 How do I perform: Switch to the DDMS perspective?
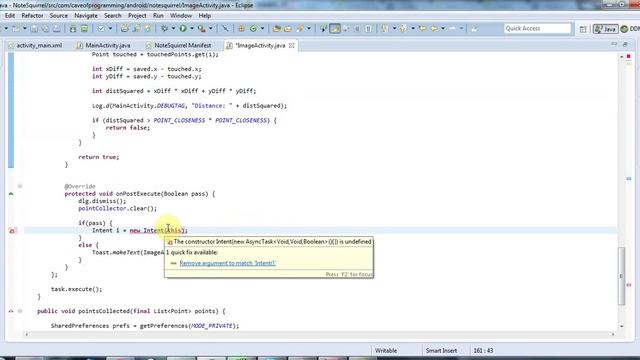tap(630, 29)
